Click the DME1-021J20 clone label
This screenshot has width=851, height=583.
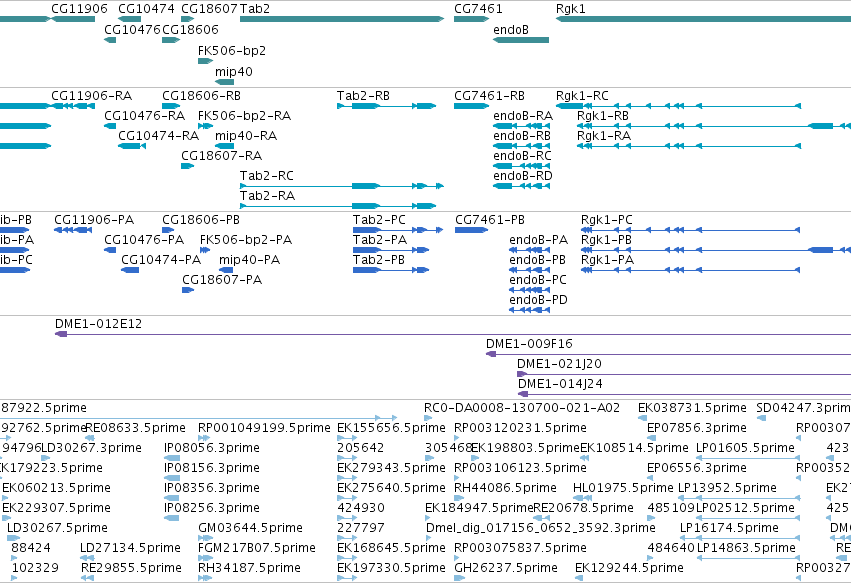tap(559, 364)
